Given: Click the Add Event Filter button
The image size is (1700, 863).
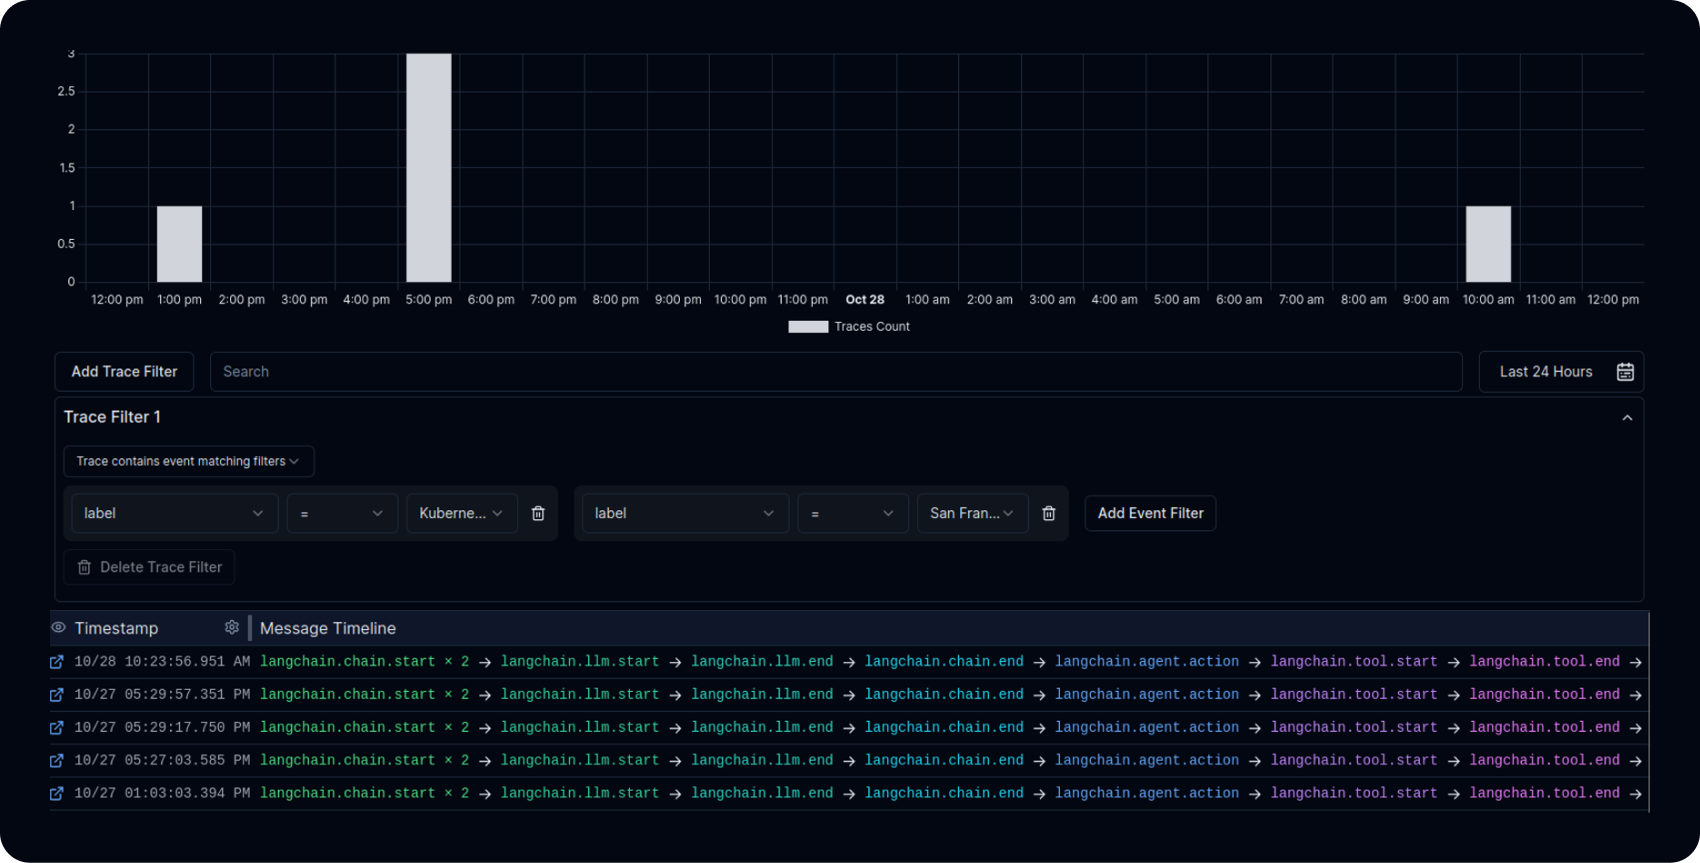Looking at the screenshot, I should tap(1150, 513).
